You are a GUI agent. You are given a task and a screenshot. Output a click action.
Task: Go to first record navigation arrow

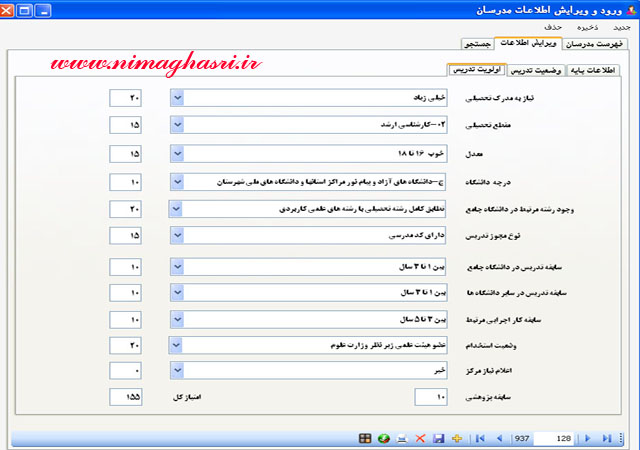coord(481,438)
